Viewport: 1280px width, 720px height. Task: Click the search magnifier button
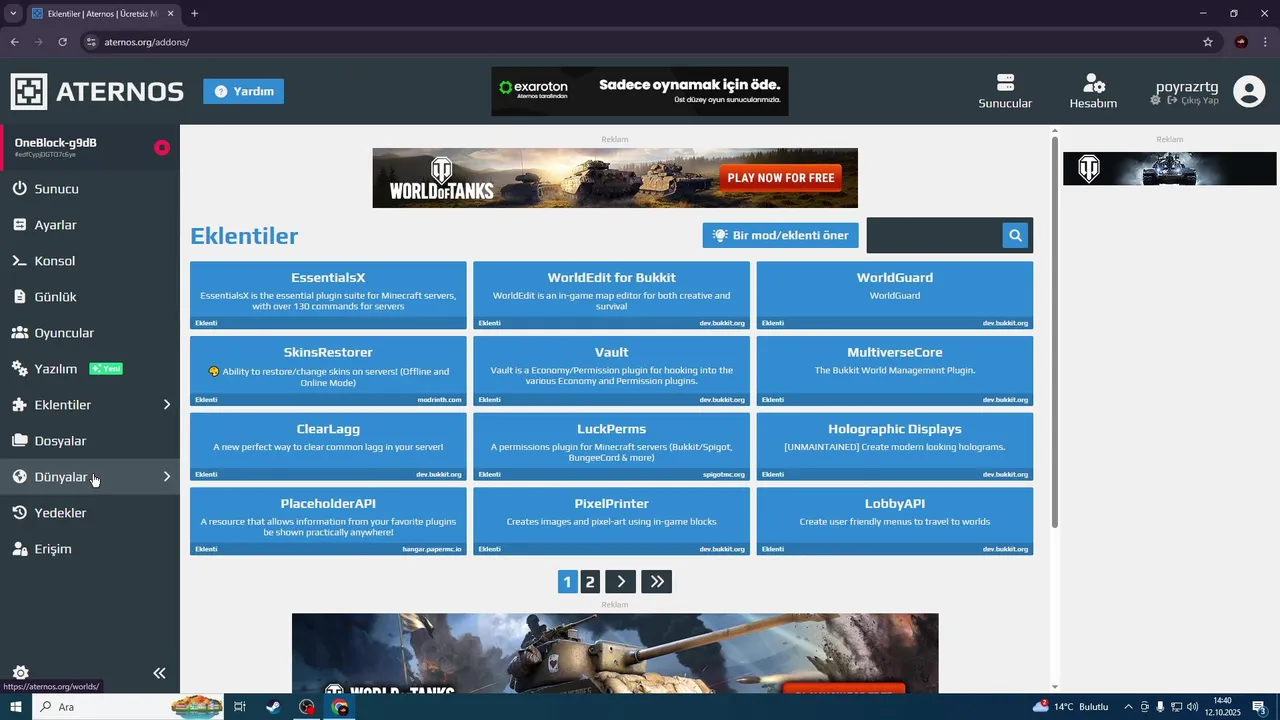point(1015,235)
